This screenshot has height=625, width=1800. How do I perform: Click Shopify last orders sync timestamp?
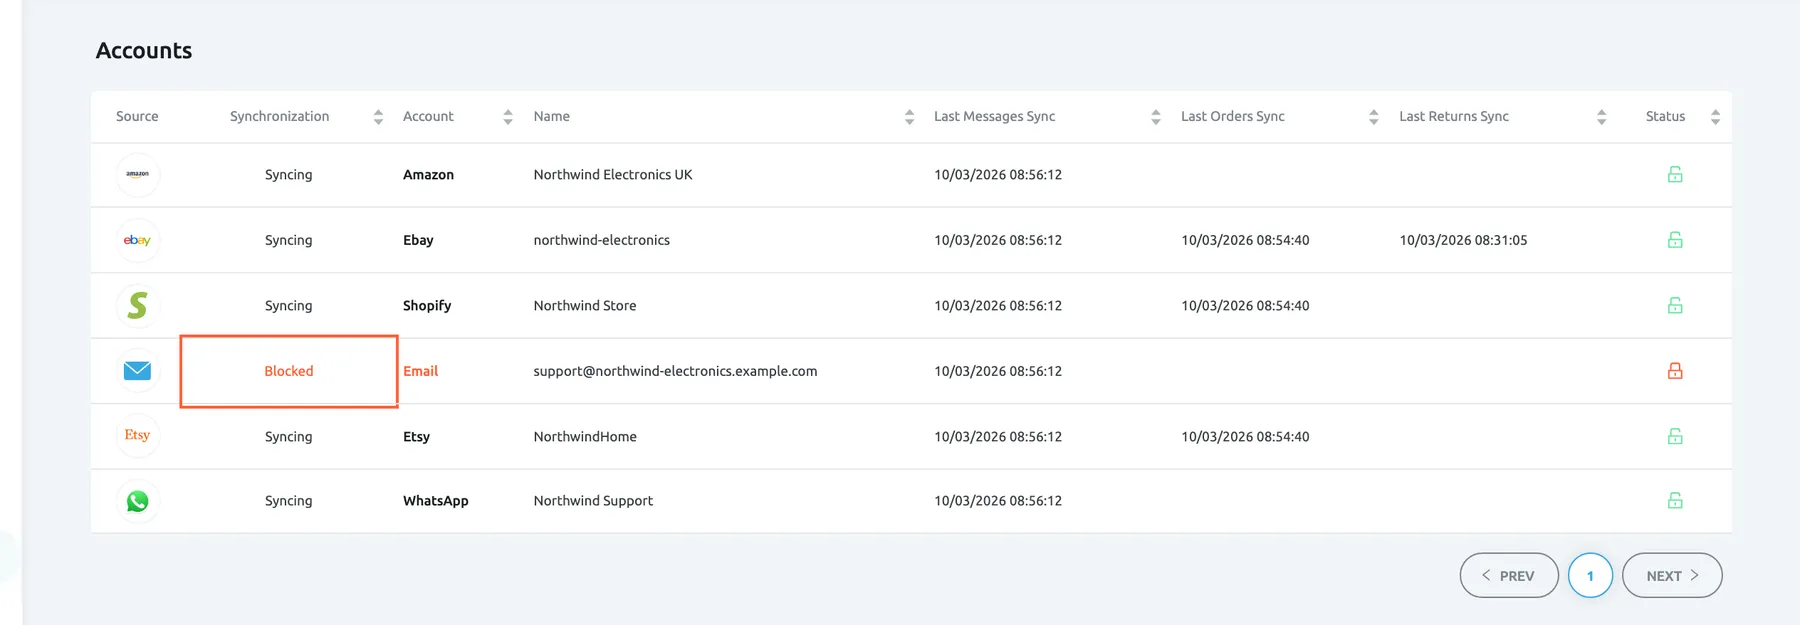click(x=1245, y=305)
